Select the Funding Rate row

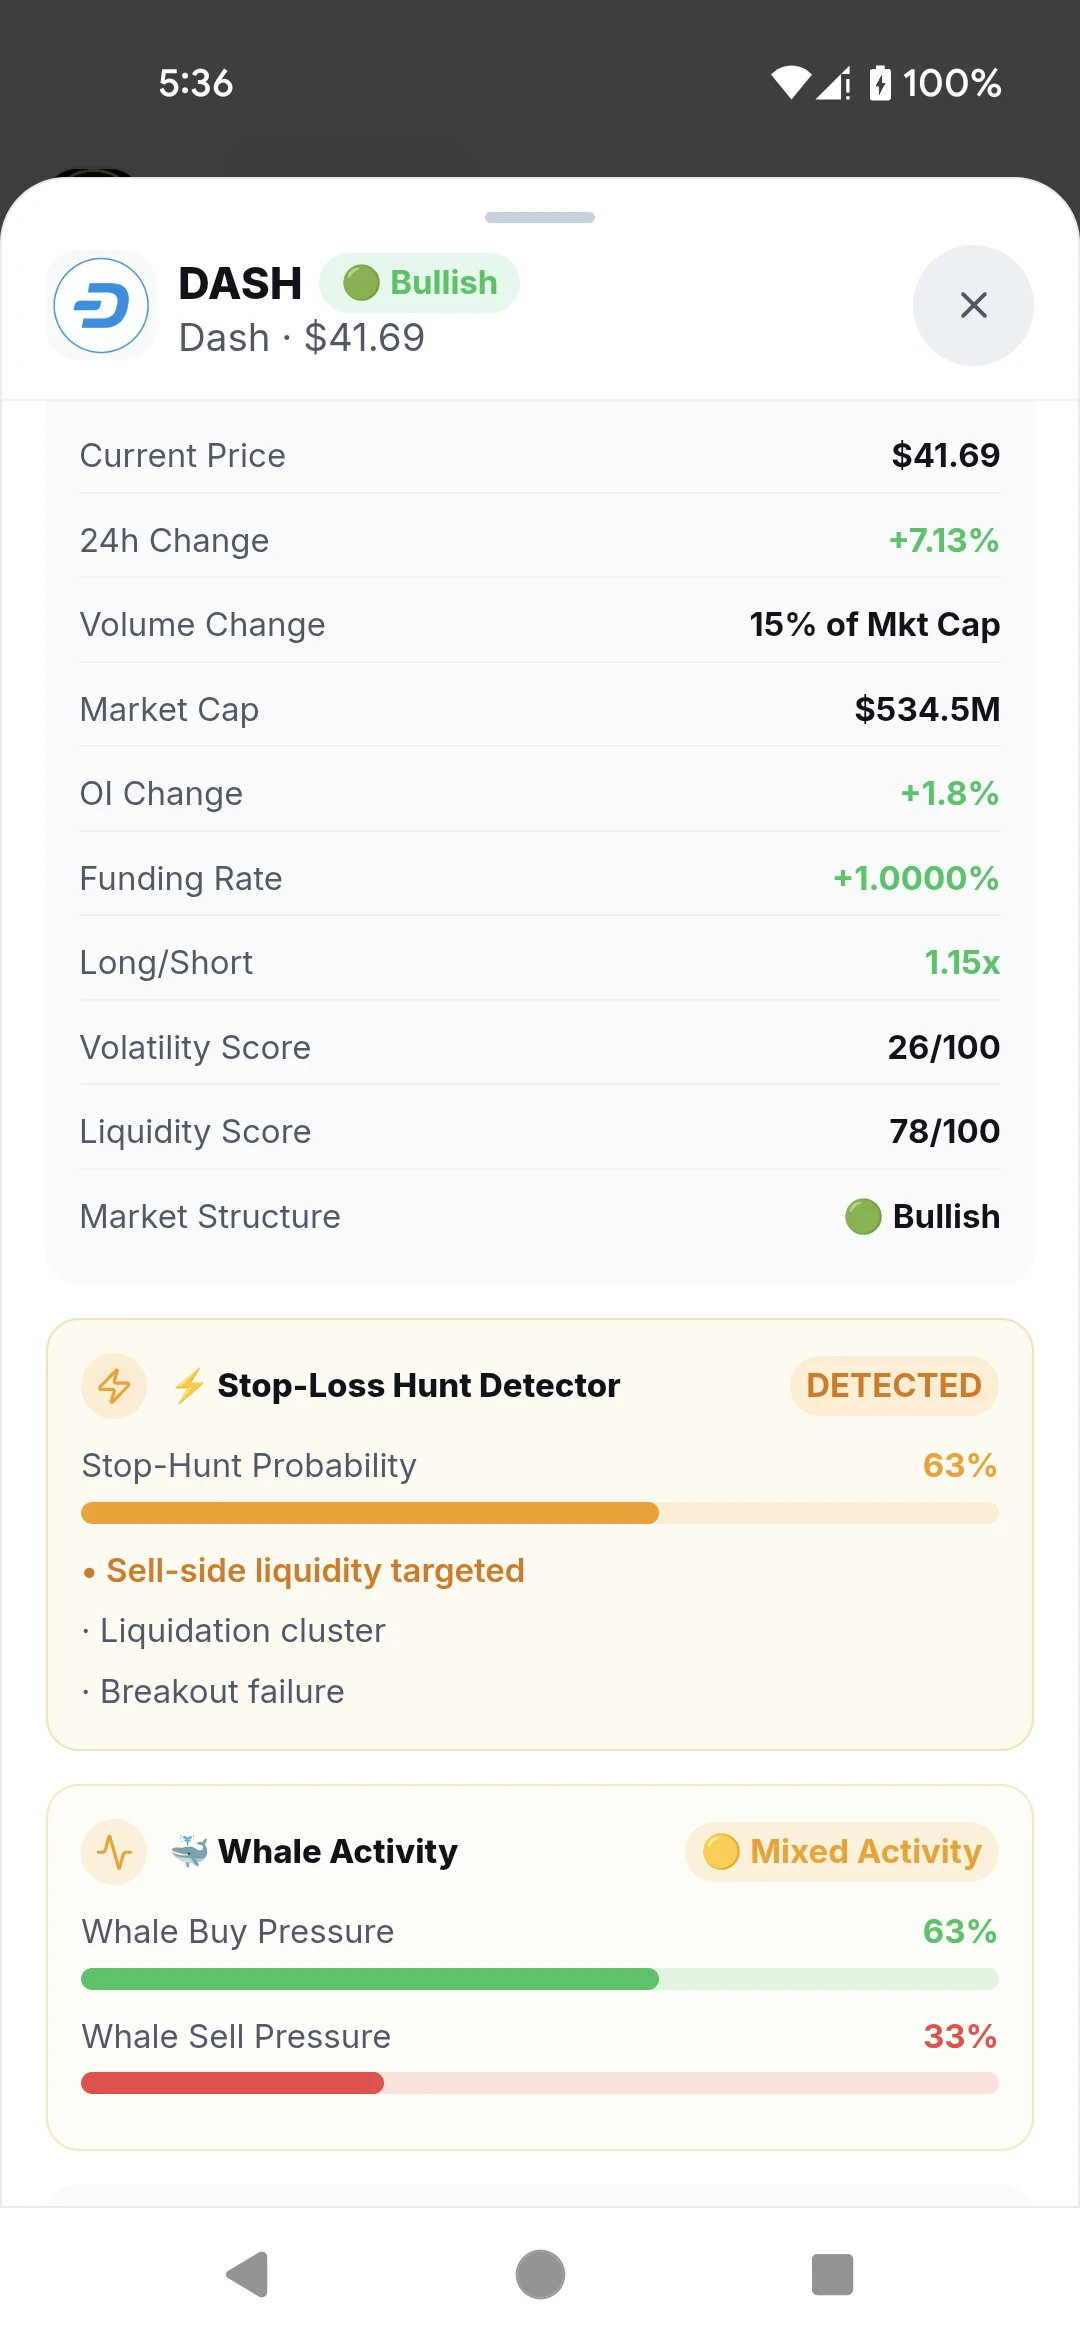tap(540, 878)
